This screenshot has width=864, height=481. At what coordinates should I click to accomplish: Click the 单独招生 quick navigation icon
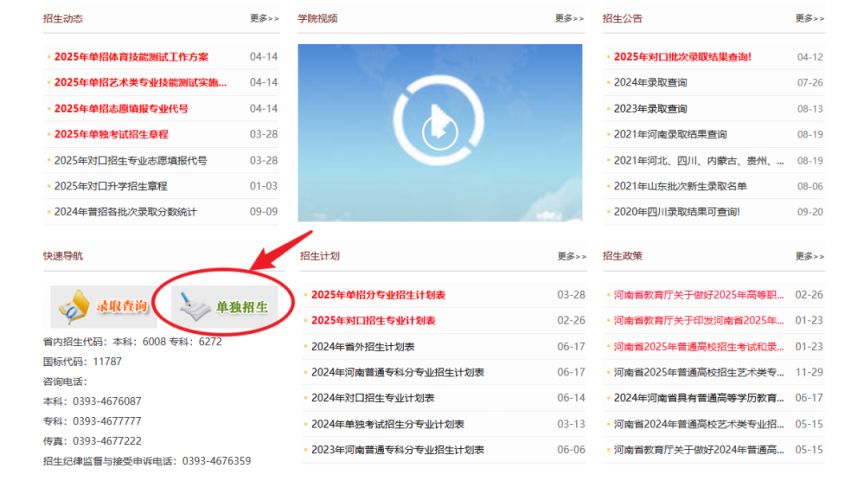pyautogui.click(x=224, y=306)
